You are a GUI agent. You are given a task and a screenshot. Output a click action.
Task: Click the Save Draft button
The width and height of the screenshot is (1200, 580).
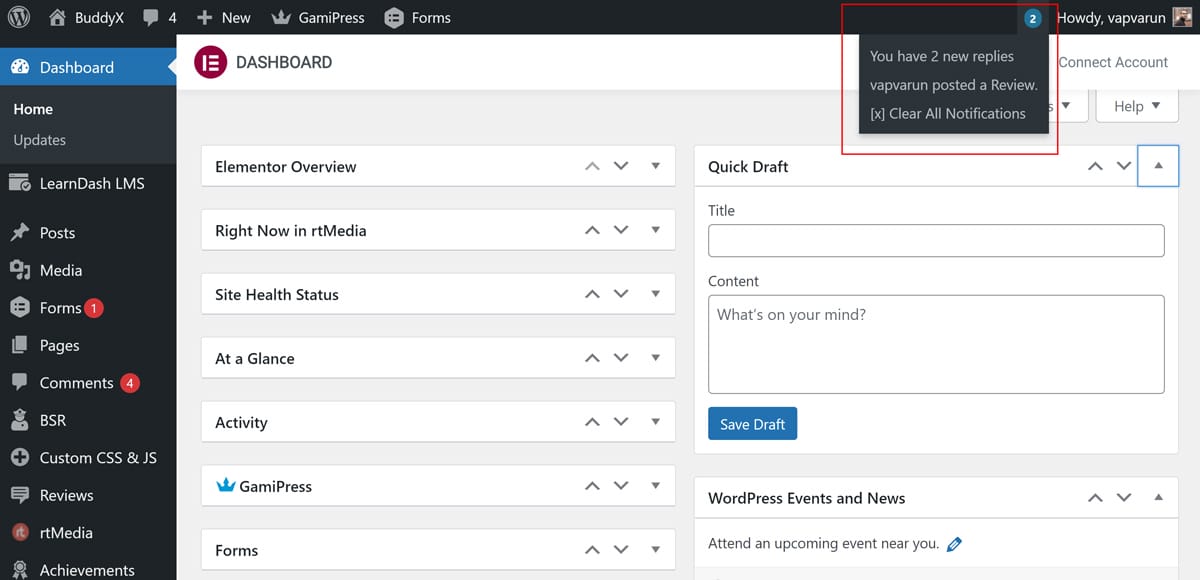tap(752, 424)
